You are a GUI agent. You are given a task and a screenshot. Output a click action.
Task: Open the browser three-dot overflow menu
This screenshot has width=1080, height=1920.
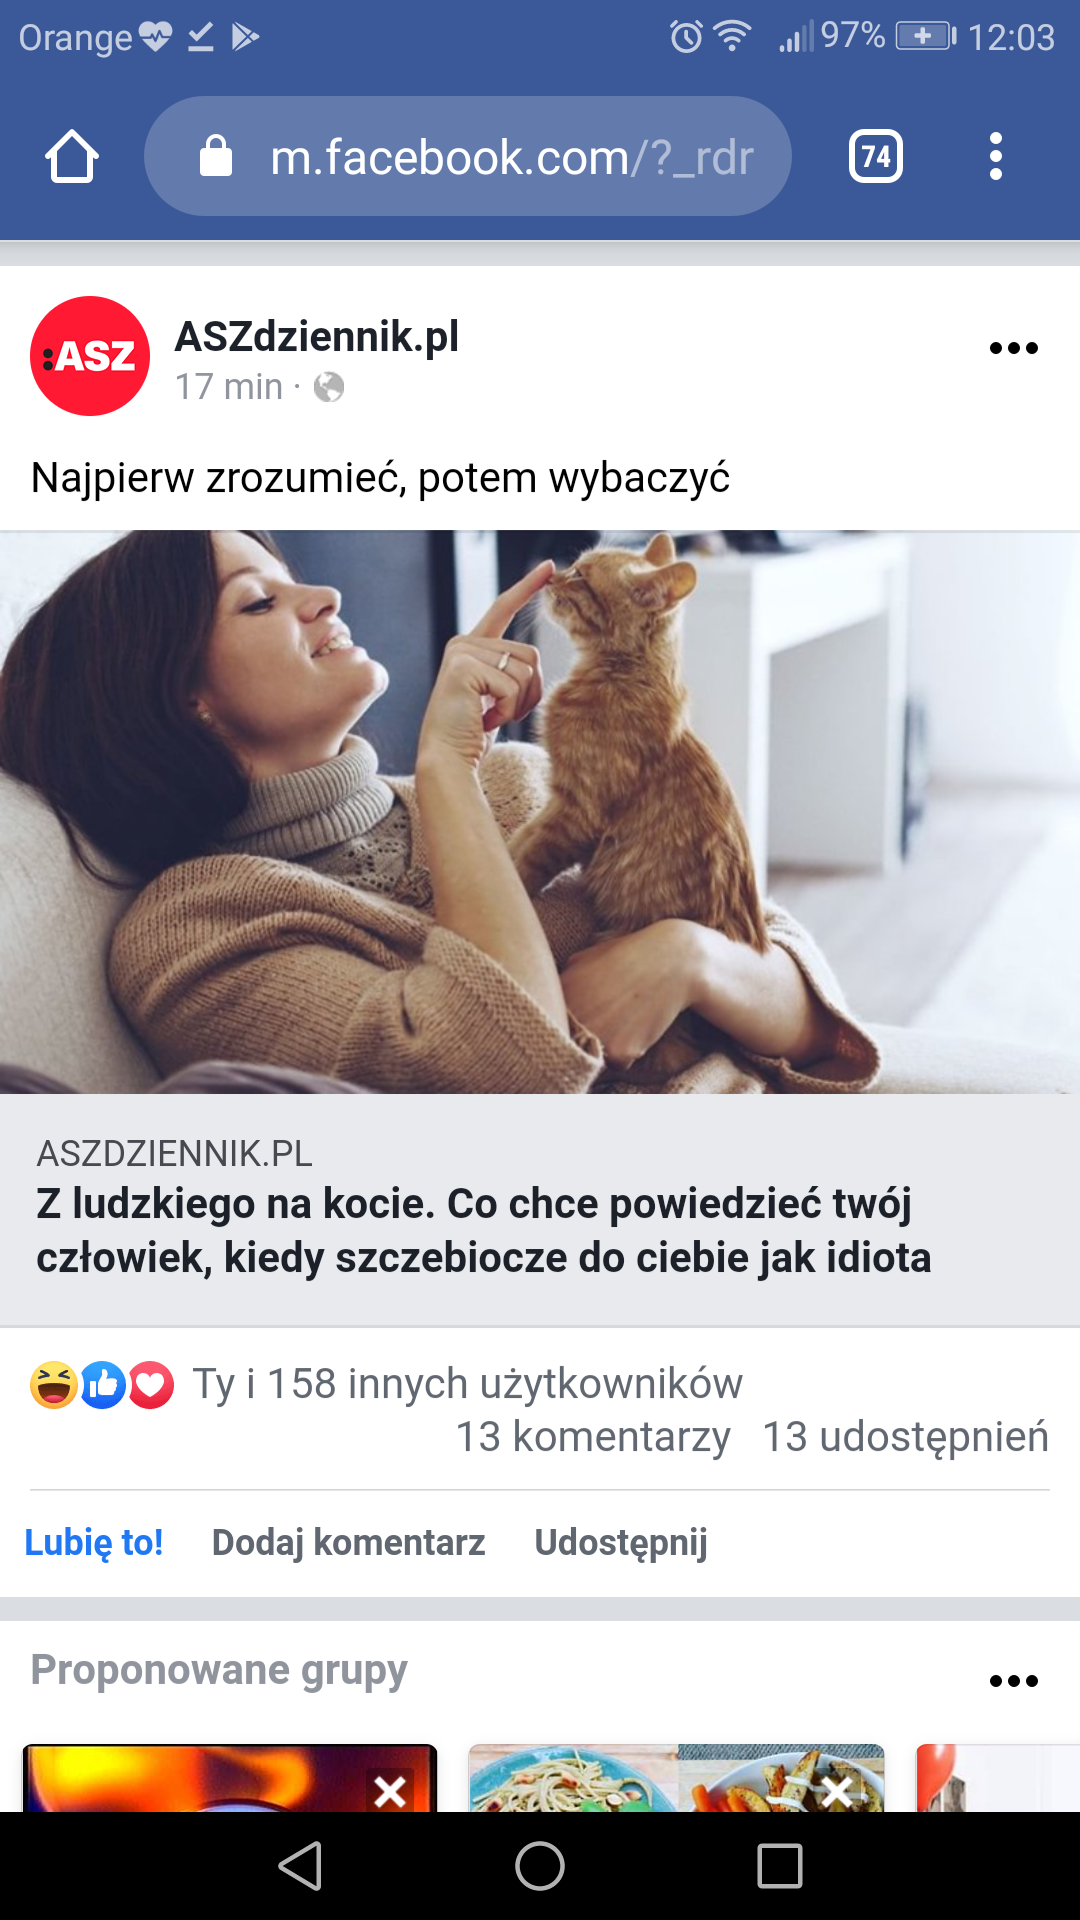pos(995,156)
